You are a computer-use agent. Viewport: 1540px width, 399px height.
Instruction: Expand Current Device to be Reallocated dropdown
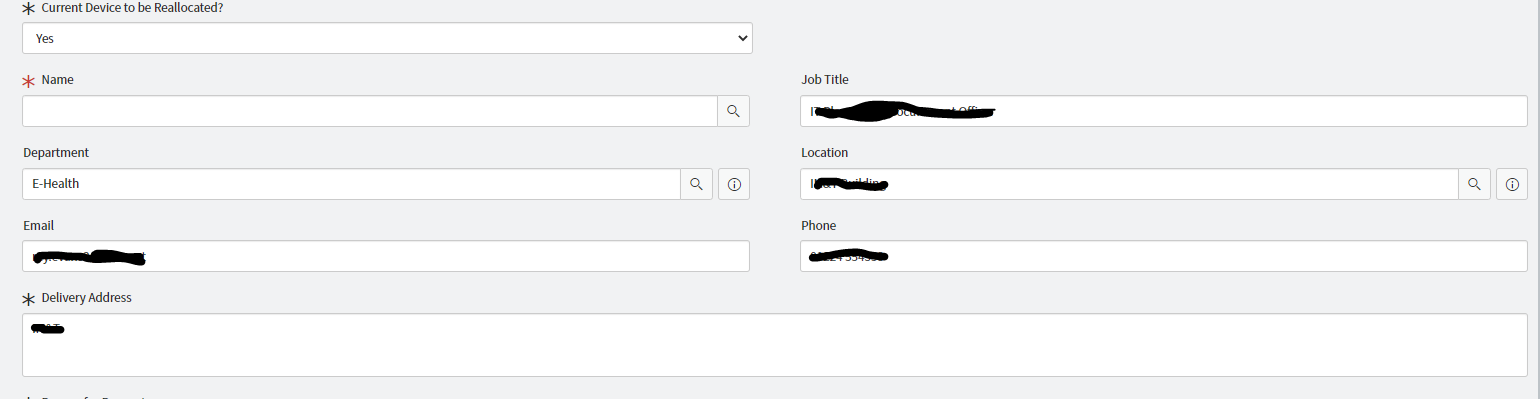387,38
